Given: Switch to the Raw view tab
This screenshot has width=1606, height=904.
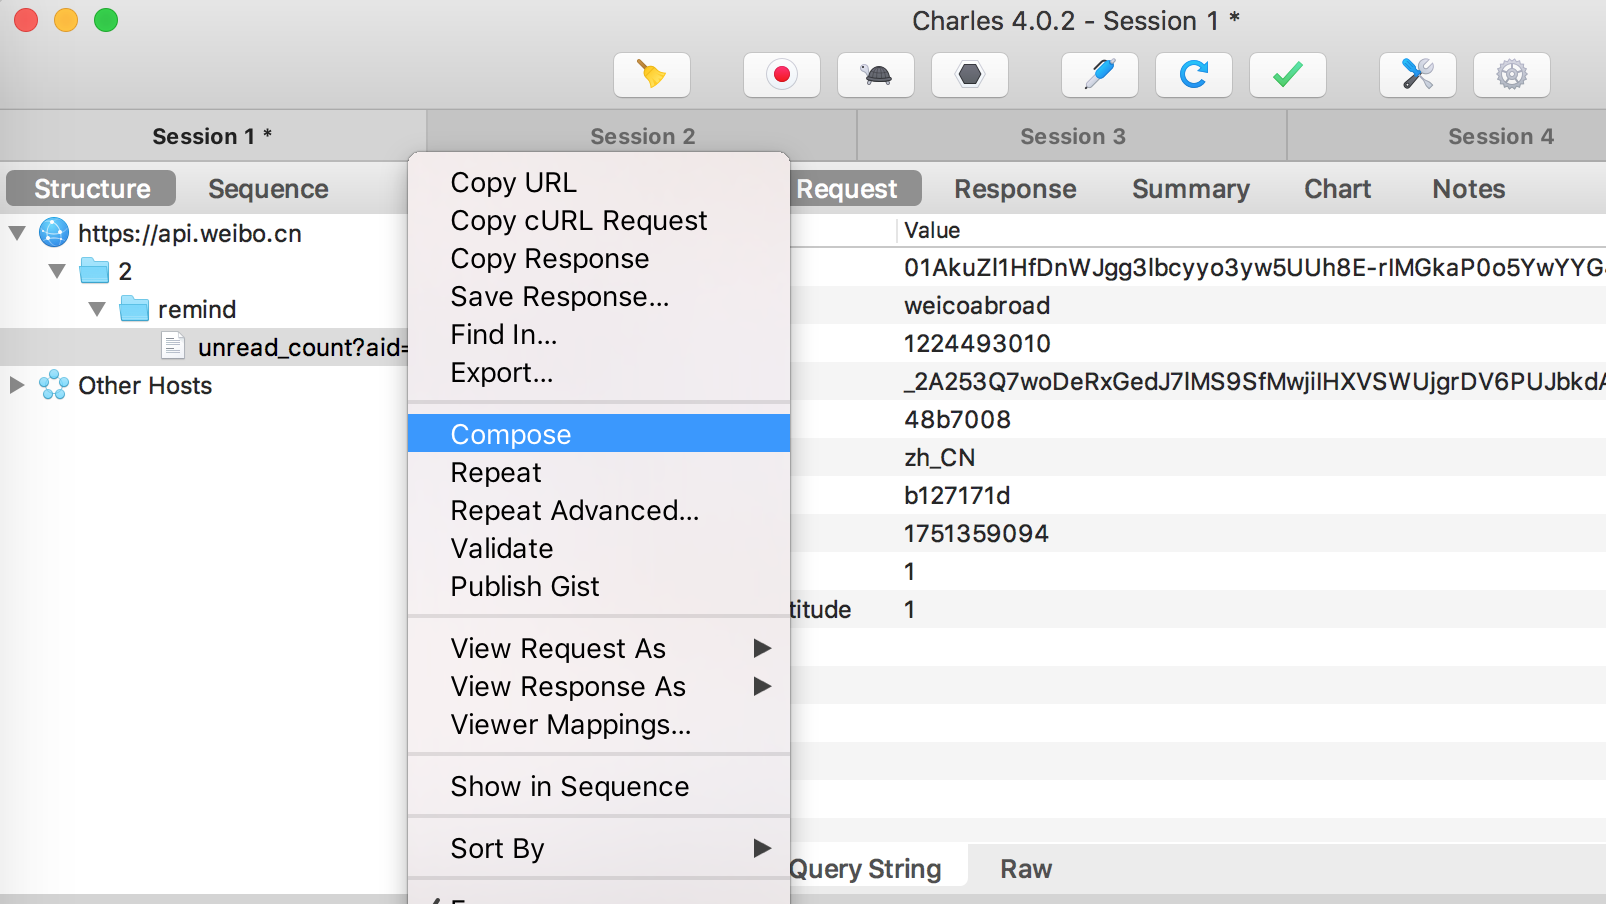Looking at the screenshot, I should [1026, 869].
